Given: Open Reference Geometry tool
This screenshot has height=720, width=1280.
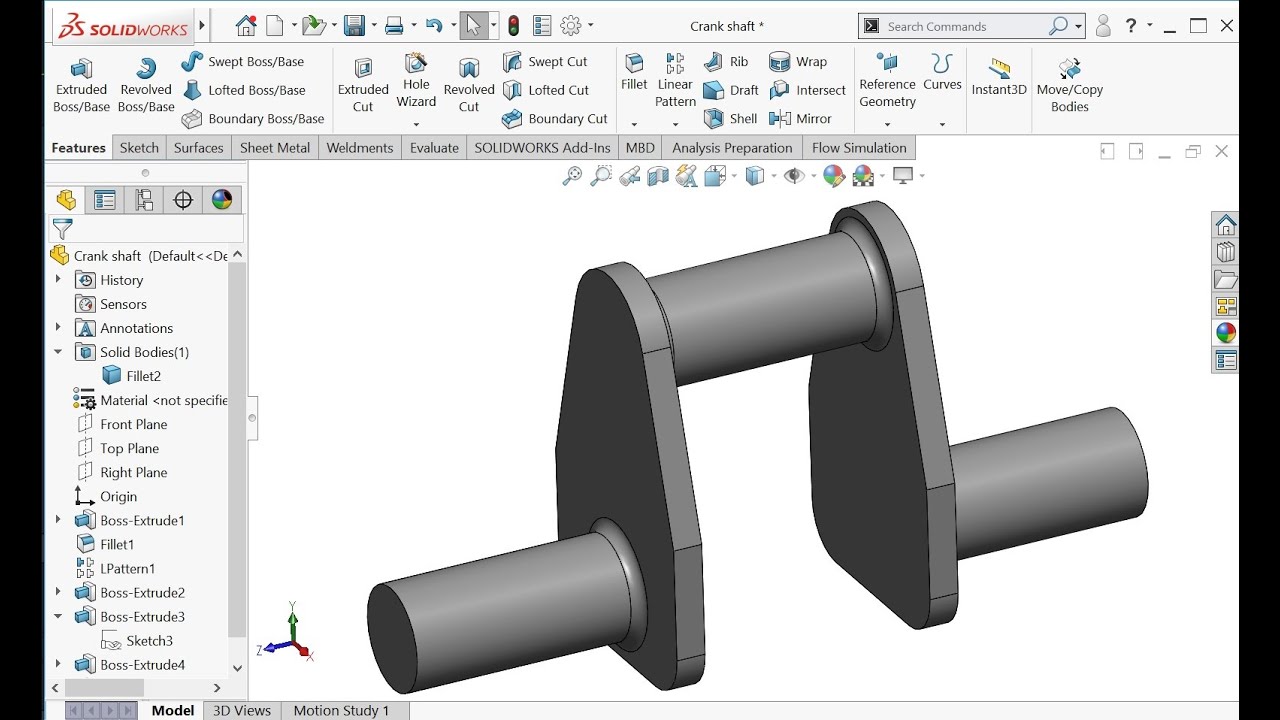Looking at the screenshot, I should (x=887, y=81).
